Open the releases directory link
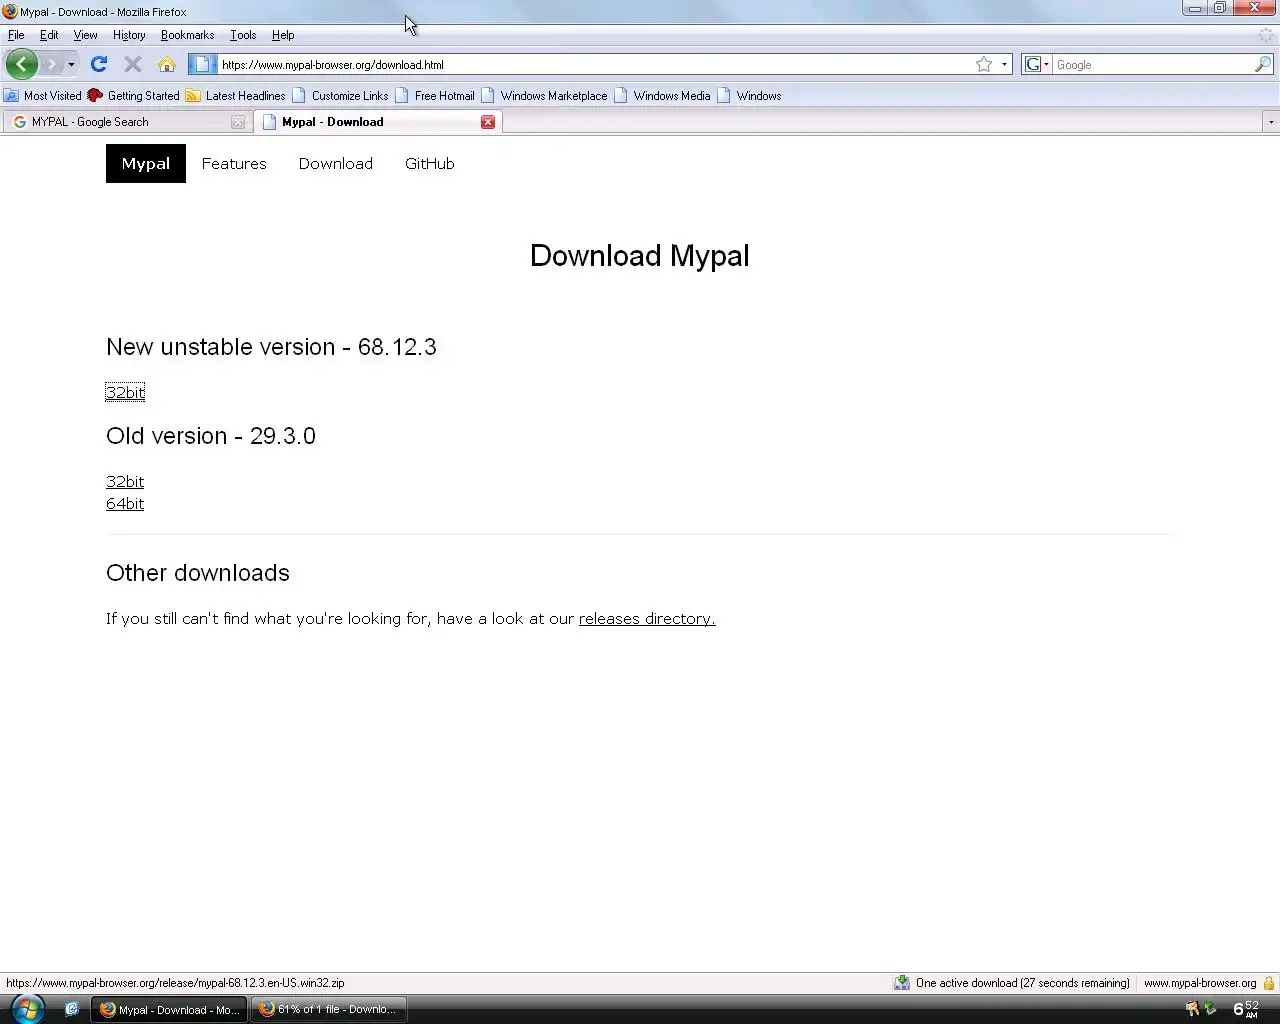Viewport: 1280px width, 1024px height. pos(647,619)
